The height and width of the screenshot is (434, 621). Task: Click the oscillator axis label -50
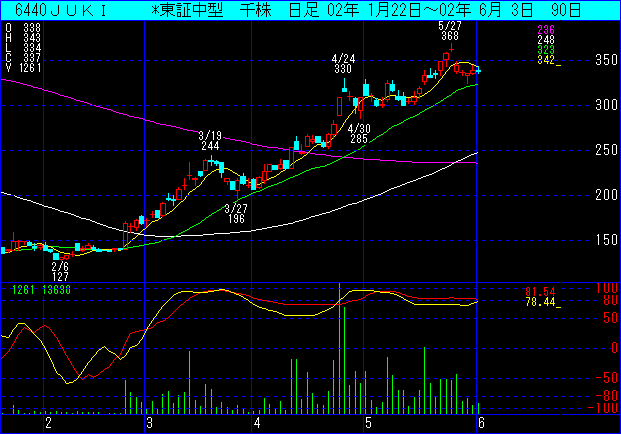[607, 378]
